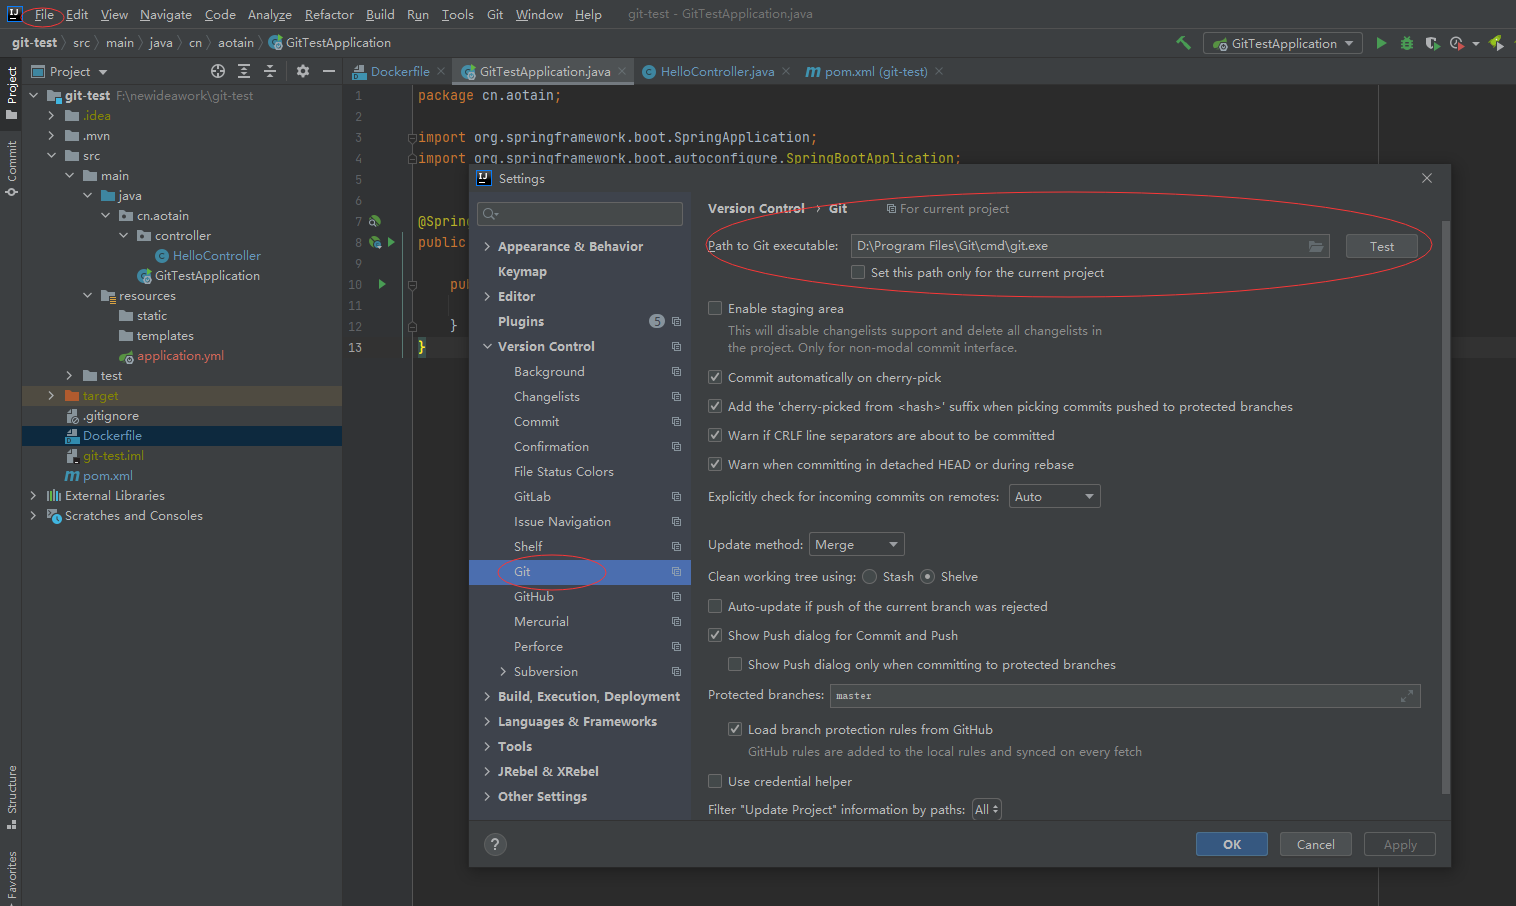Open the Settings help question mark
The height and width of the screenshot is (906, 1516).
(495, 844)
